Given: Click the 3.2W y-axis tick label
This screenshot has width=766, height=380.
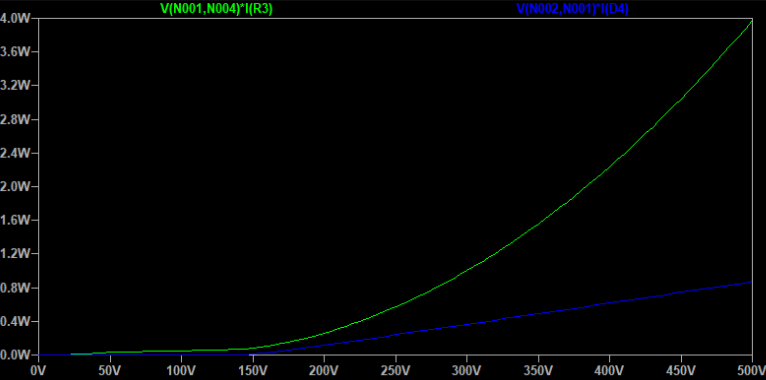Looking at the screenshot, I should (x=16, y=85).
